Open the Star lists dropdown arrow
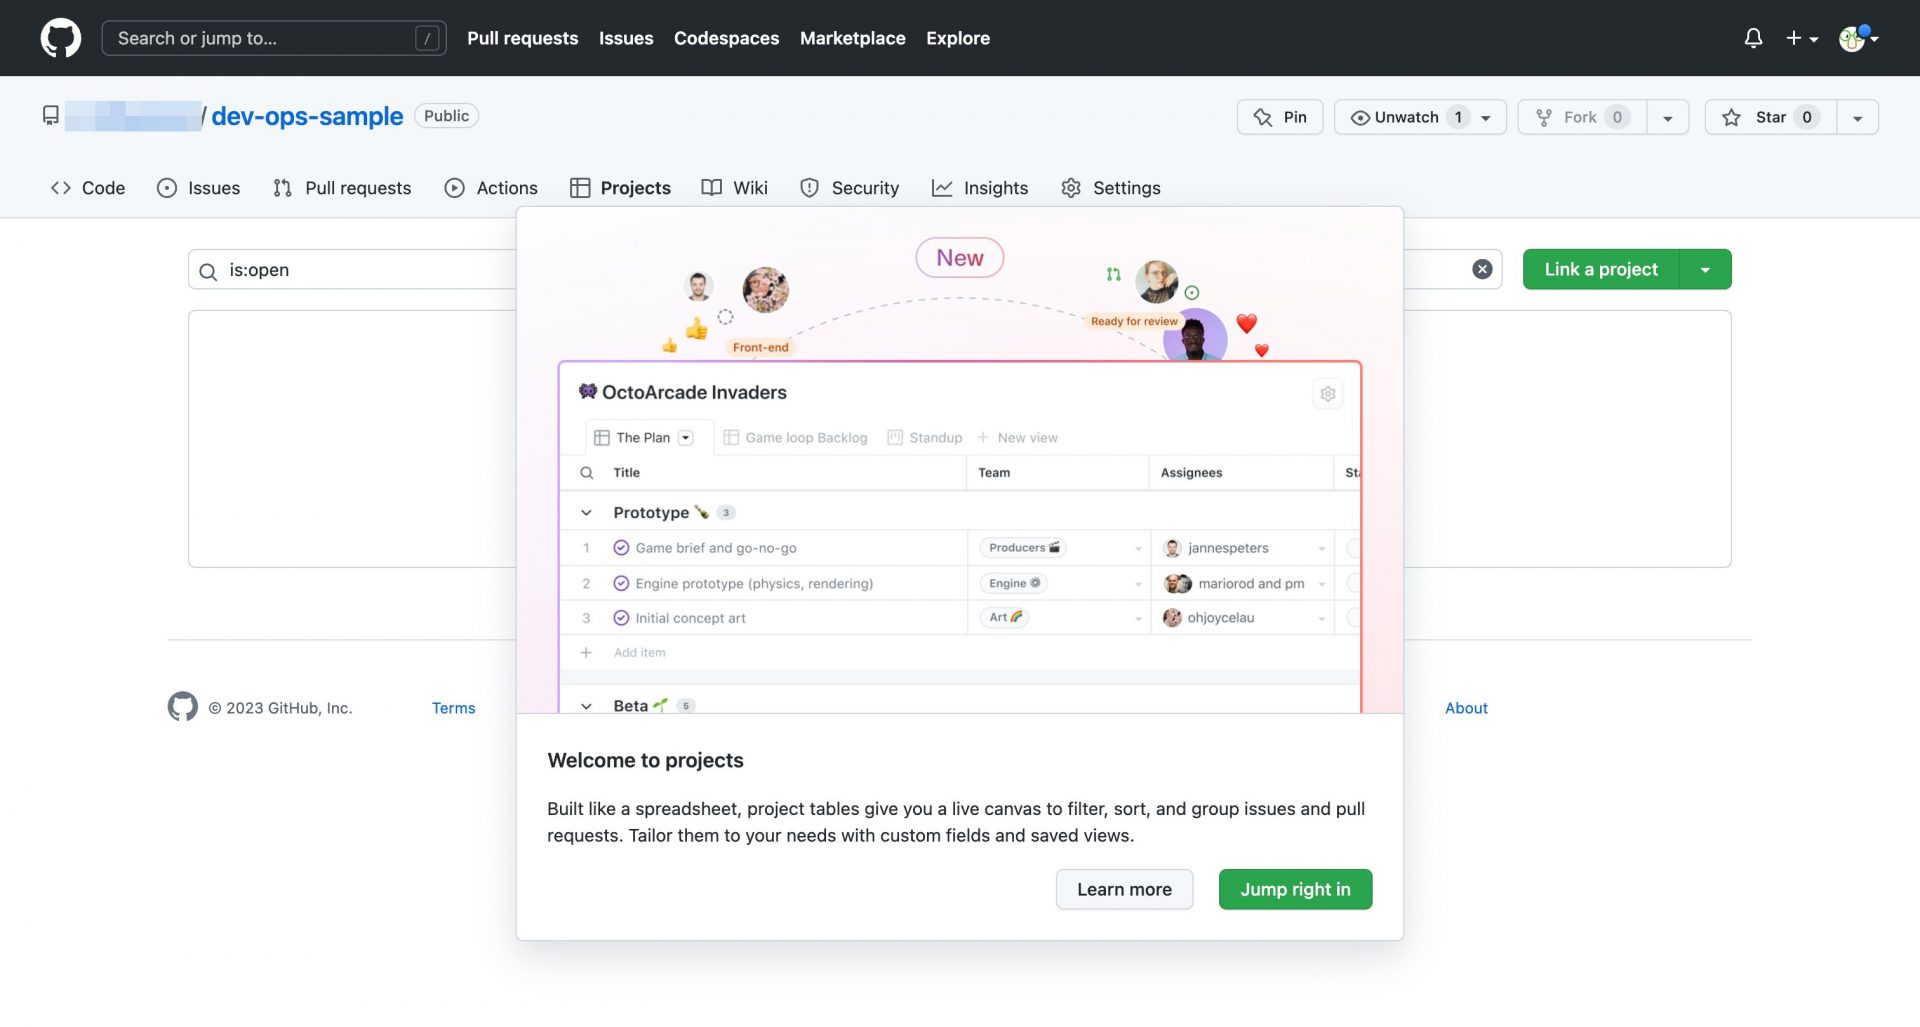1920x1027 pixels. point(1857,117)
